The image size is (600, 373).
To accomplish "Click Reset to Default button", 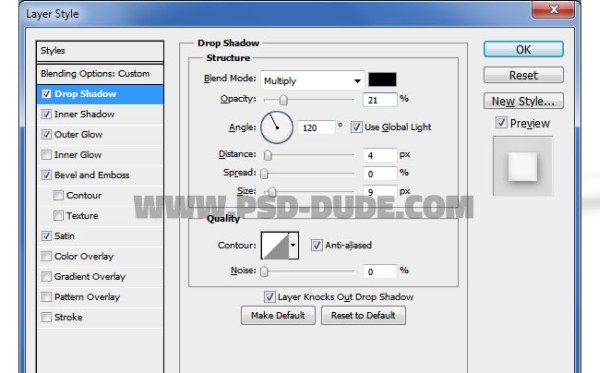I will [363, 315].
